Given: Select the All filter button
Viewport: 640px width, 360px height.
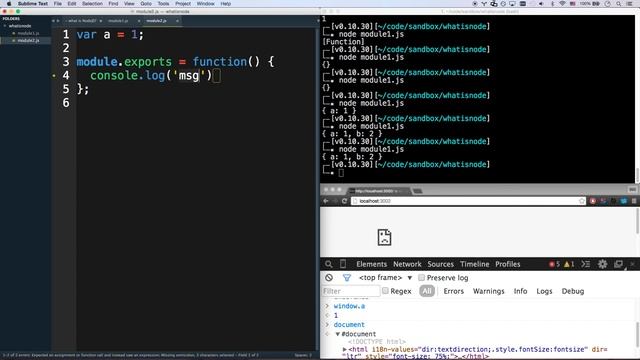Looking at the screenshot, I should click(427, 291).
